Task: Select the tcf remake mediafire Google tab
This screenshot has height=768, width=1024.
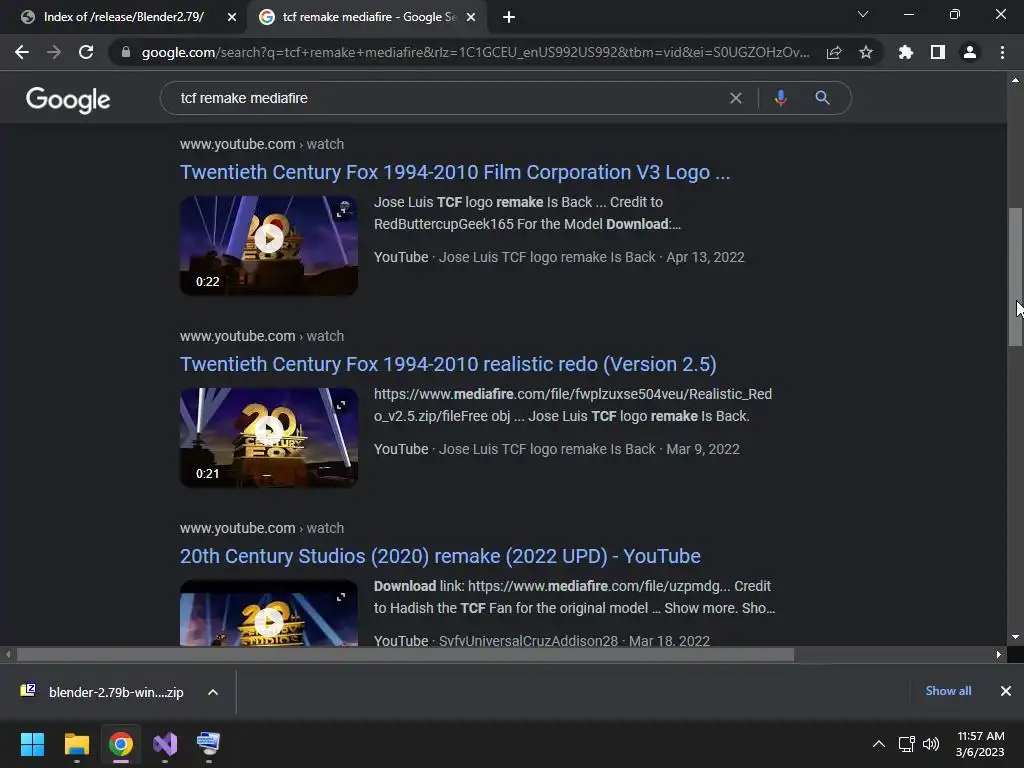Action: click(x=368, y=17)
